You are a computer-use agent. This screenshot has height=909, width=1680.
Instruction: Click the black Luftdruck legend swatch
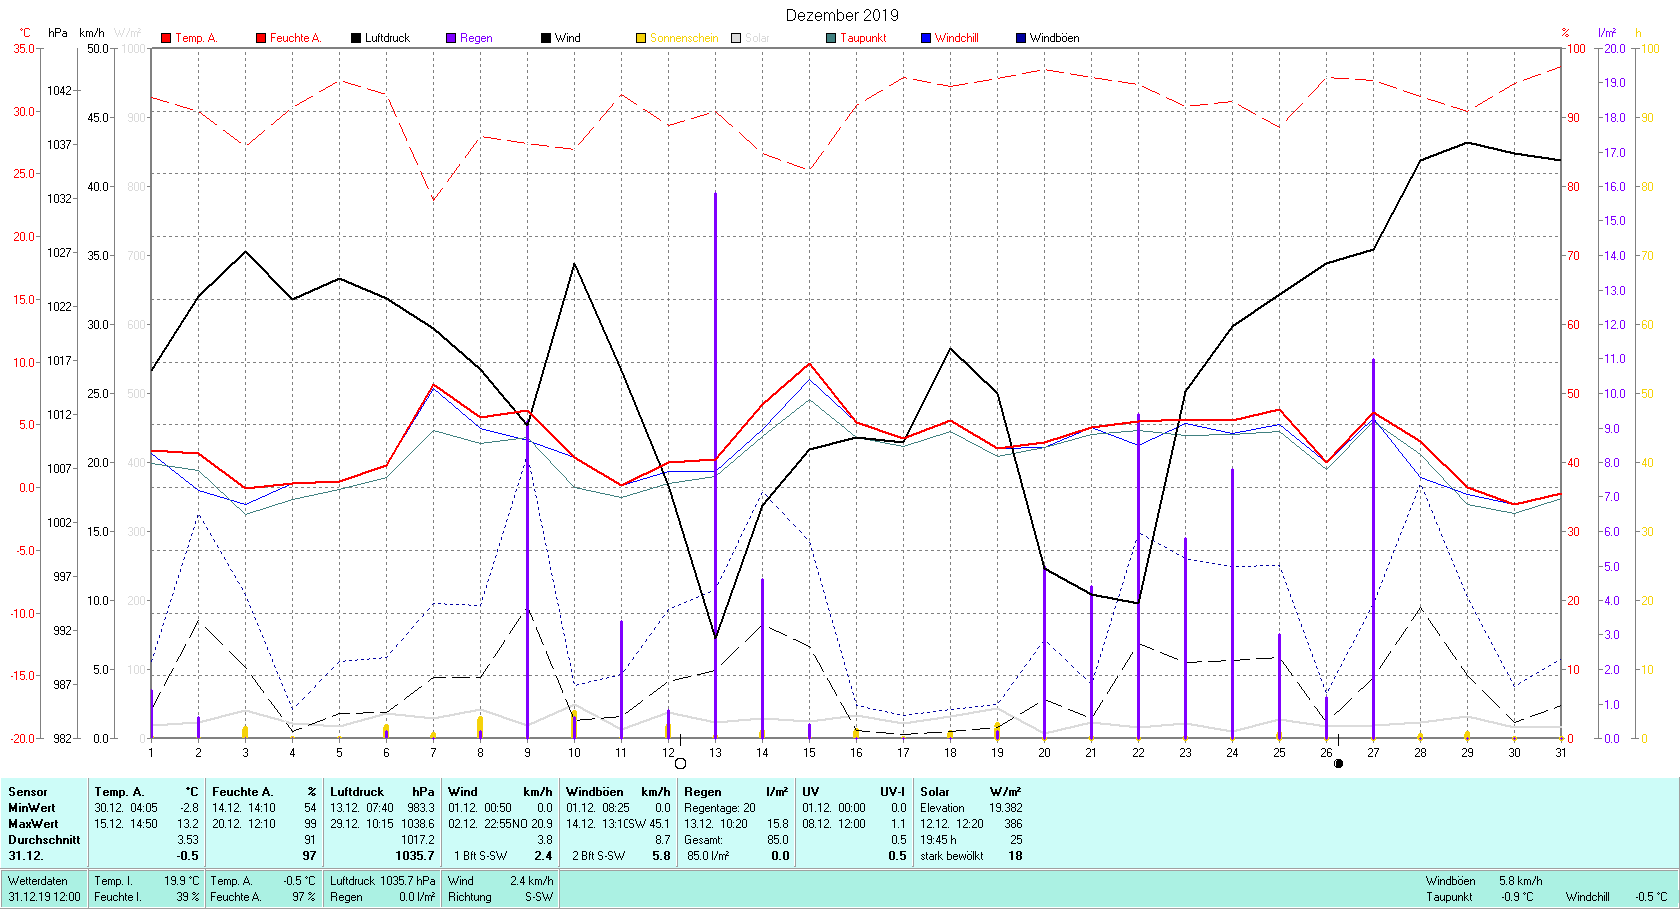click(356, 38)
